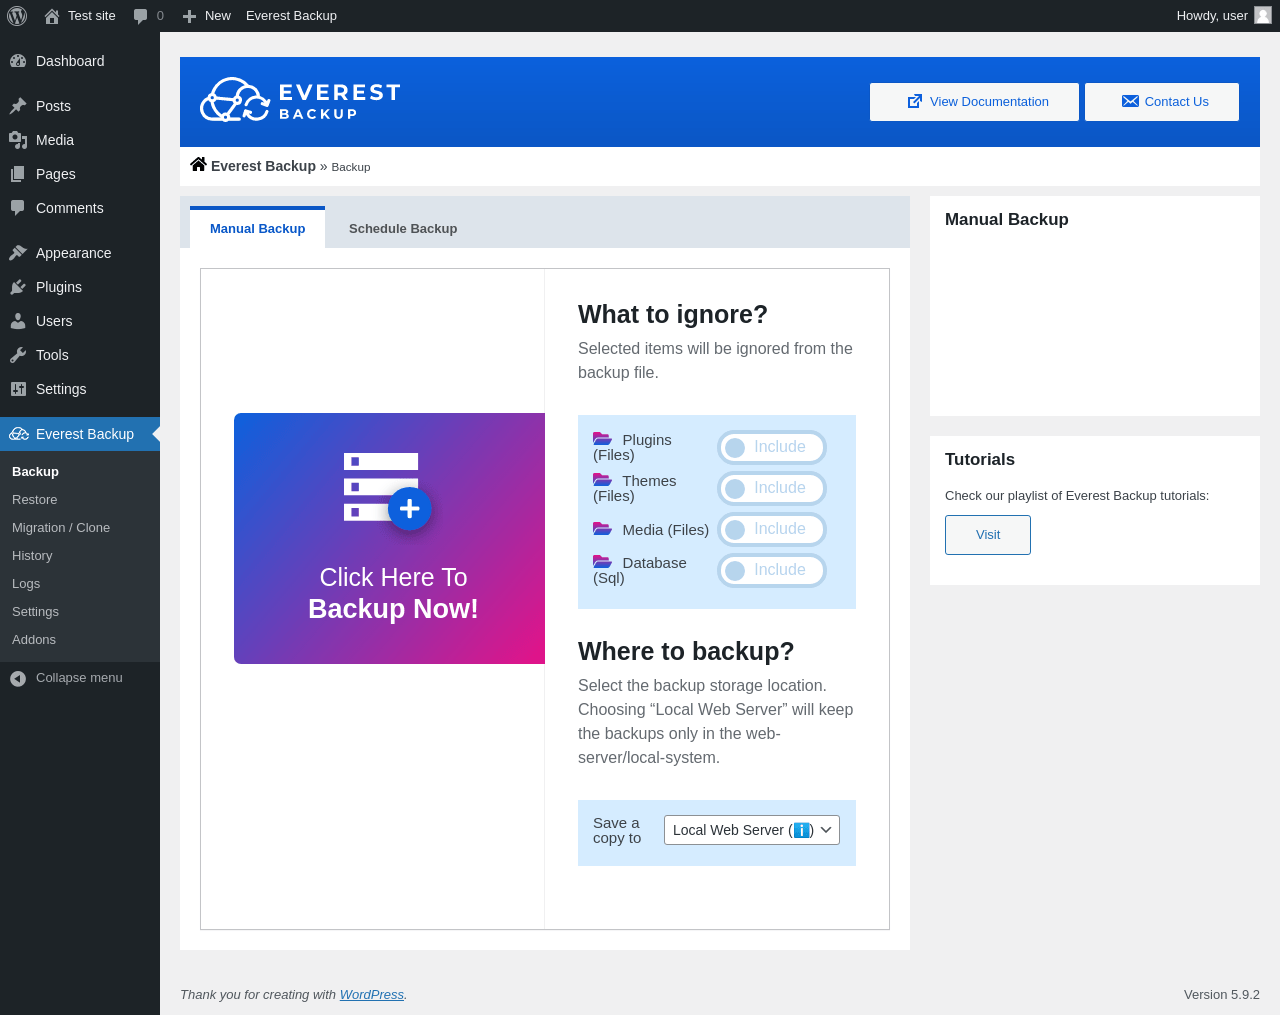Click the Settings sliders icon in sidebar

pos(18,389)
